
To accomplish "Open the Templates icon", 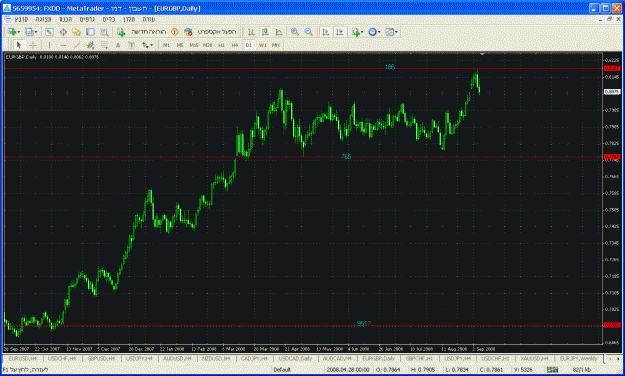I will point(389,32).
